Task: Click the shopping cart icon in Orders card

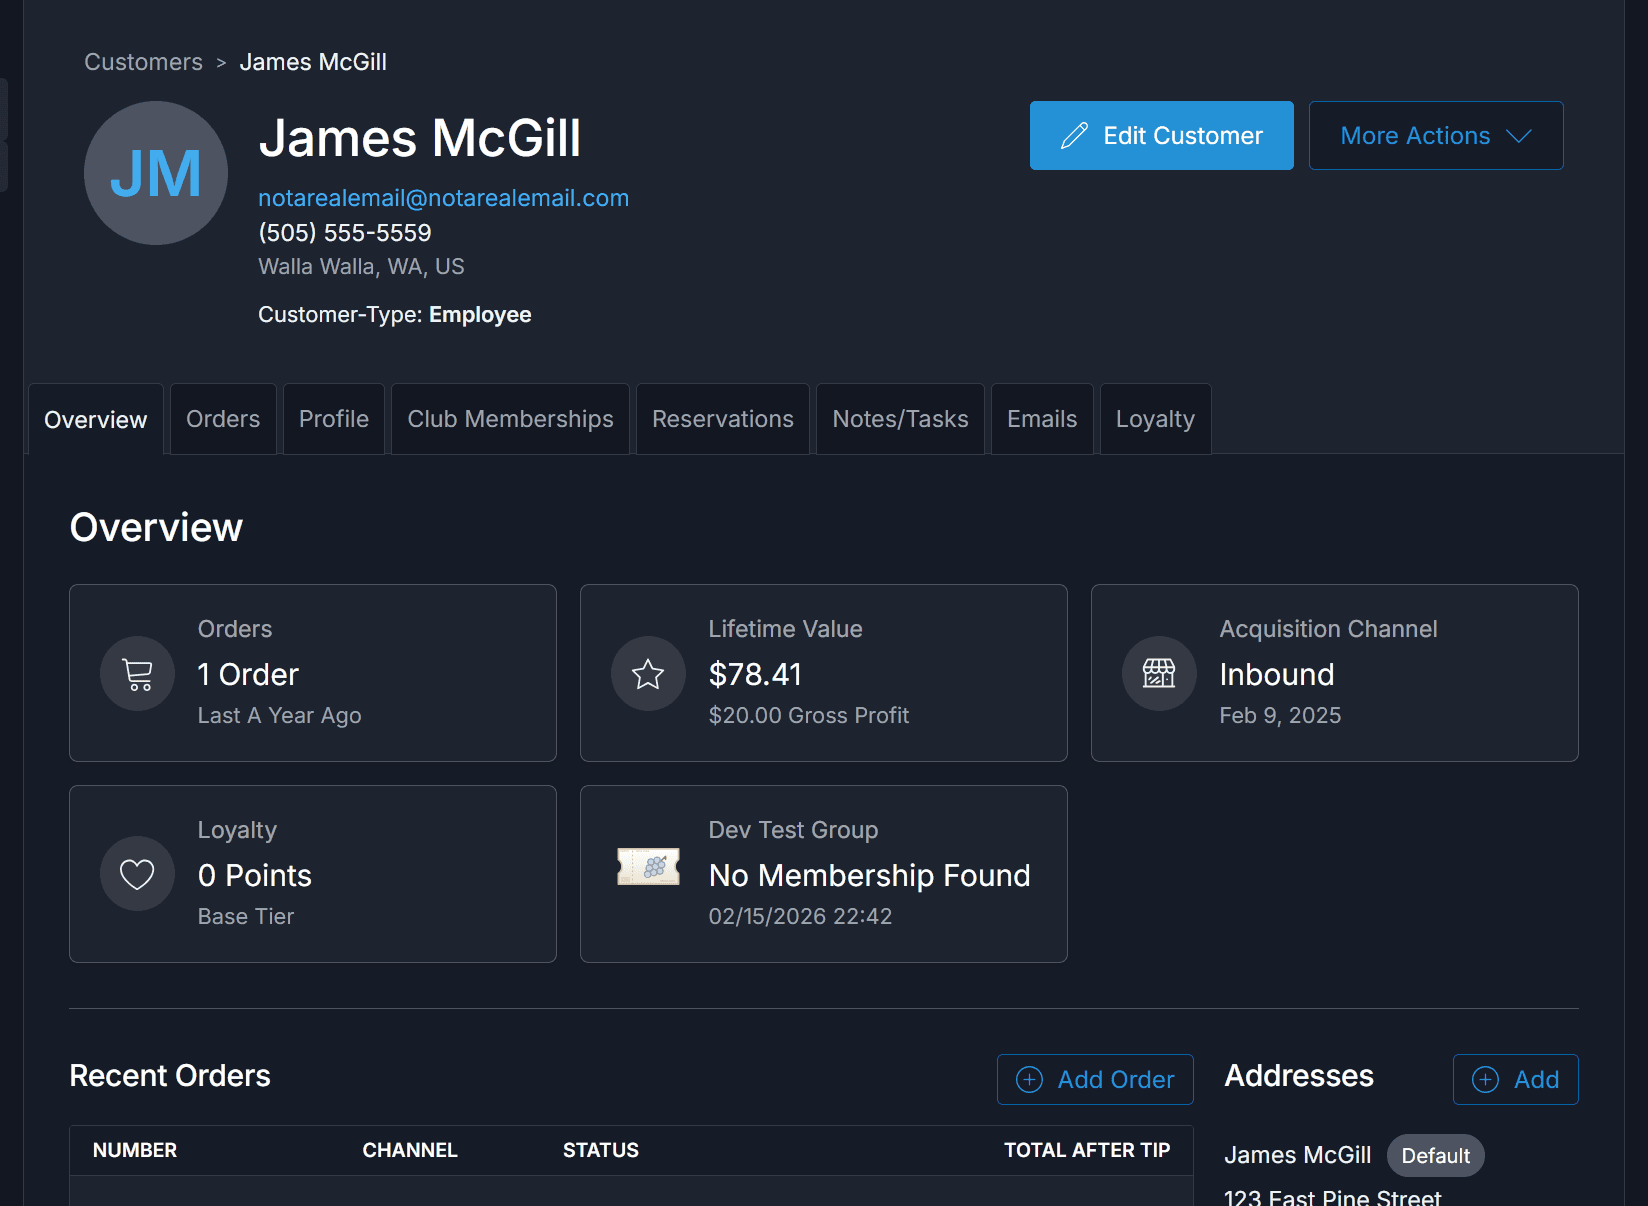Action: [x=138, y=674]
